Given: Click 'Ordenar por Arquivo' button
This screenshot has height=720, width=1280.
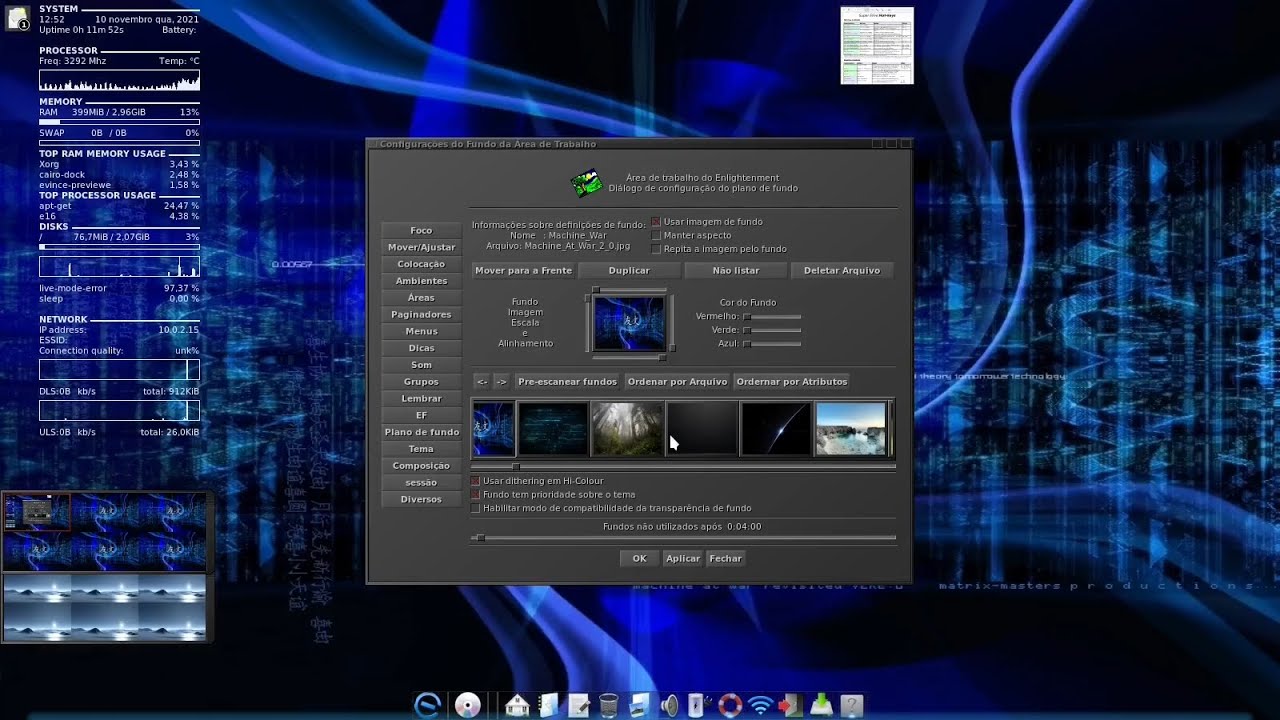Looking at the screenshot, I should coord(677,381).
